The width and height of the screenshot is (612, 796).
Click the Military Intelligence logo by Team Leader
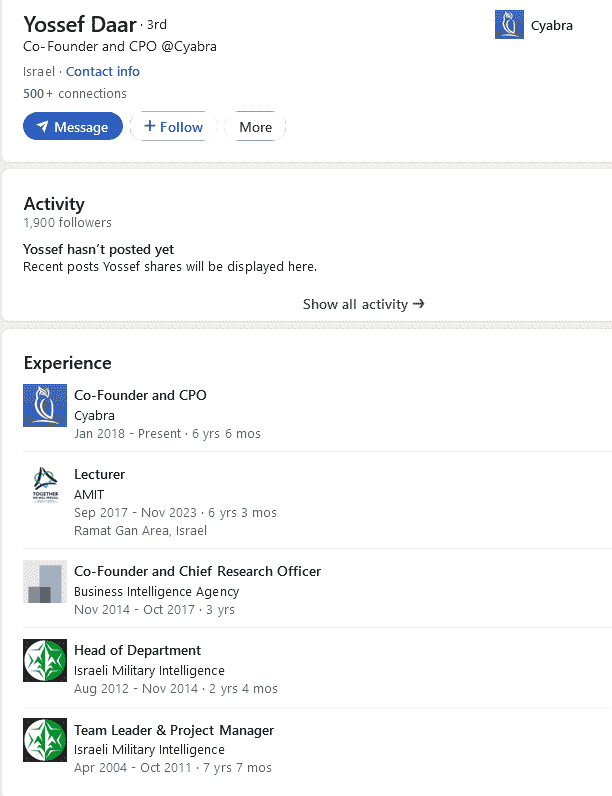click(45, 740)
